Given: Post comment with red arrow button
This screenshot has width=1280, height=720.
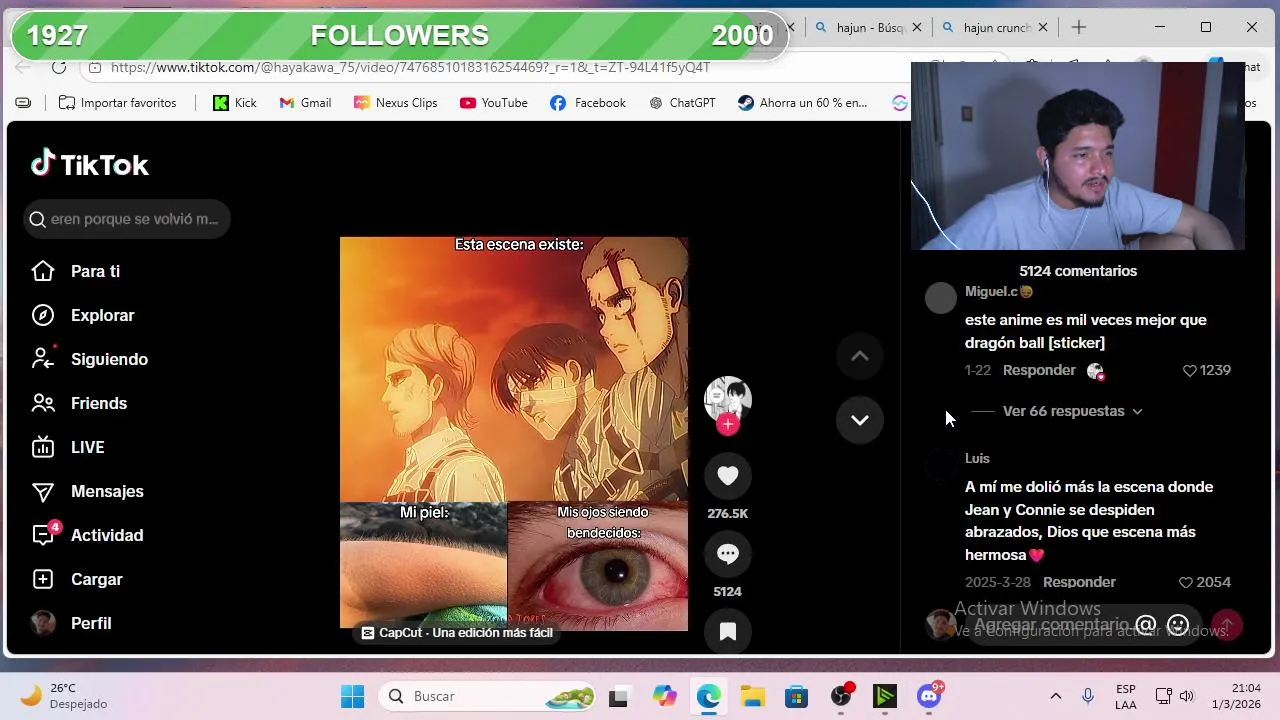Looking at the screenshot, I should click(1227, 625).
